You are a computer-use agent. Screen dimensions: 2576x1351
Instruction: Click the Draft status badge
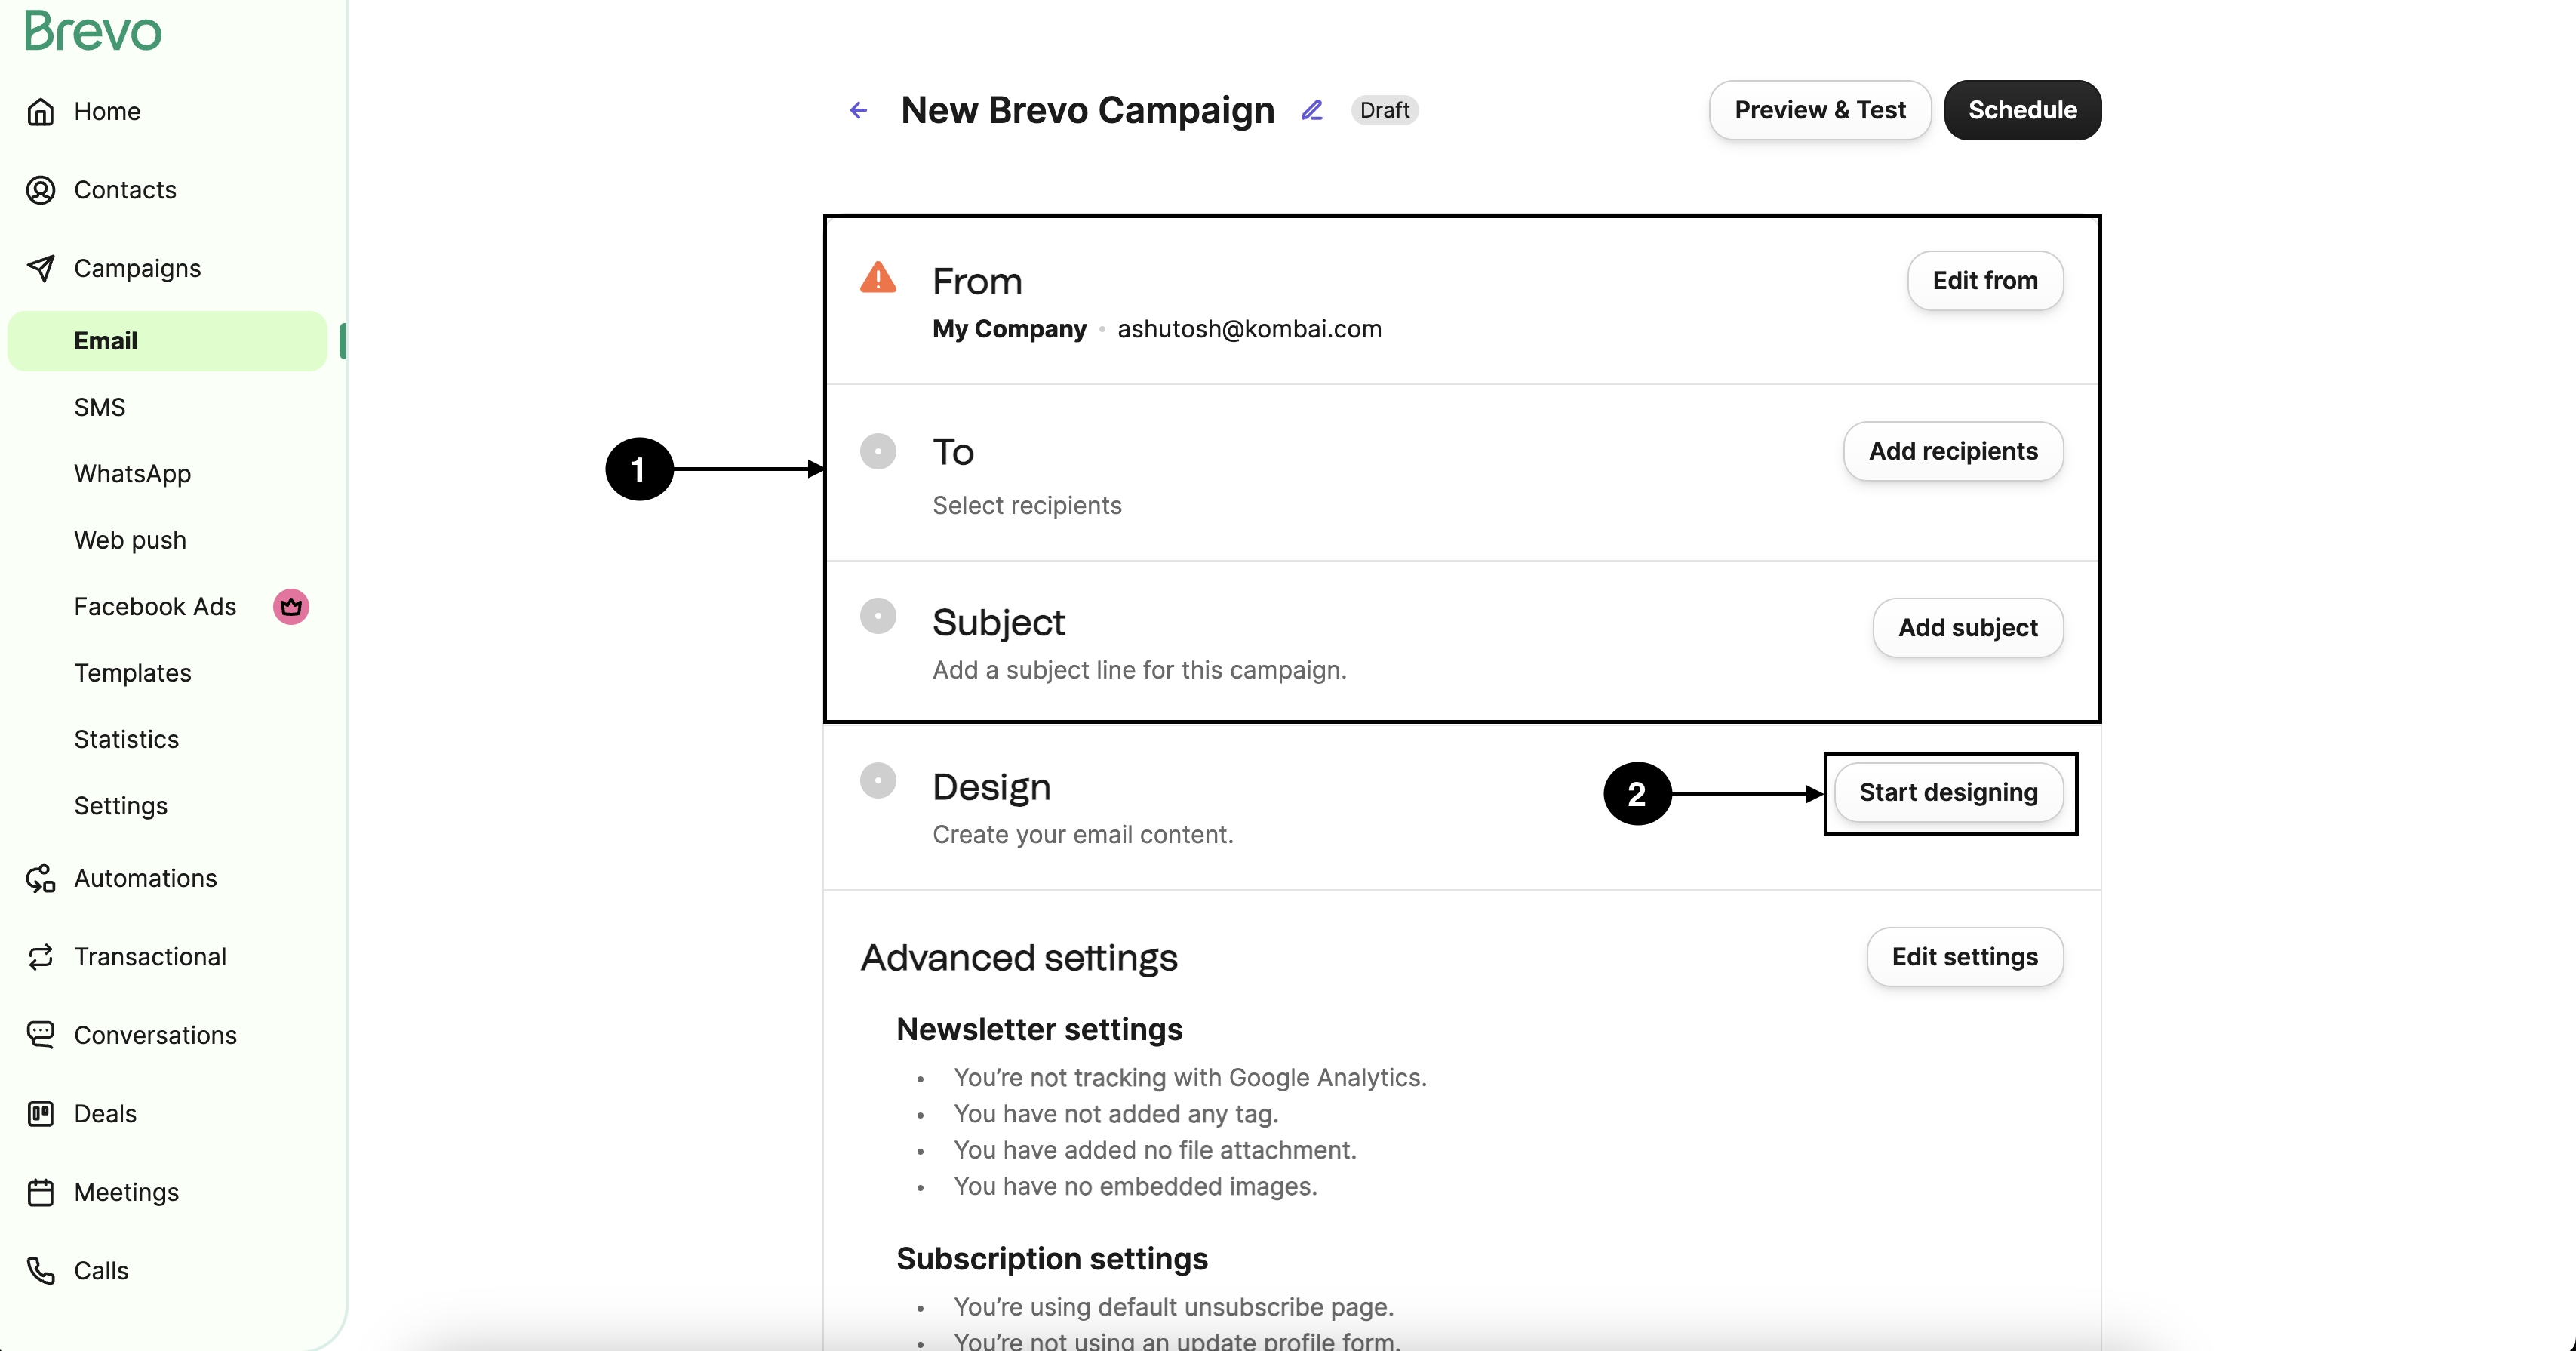(x=1384, y=110)
